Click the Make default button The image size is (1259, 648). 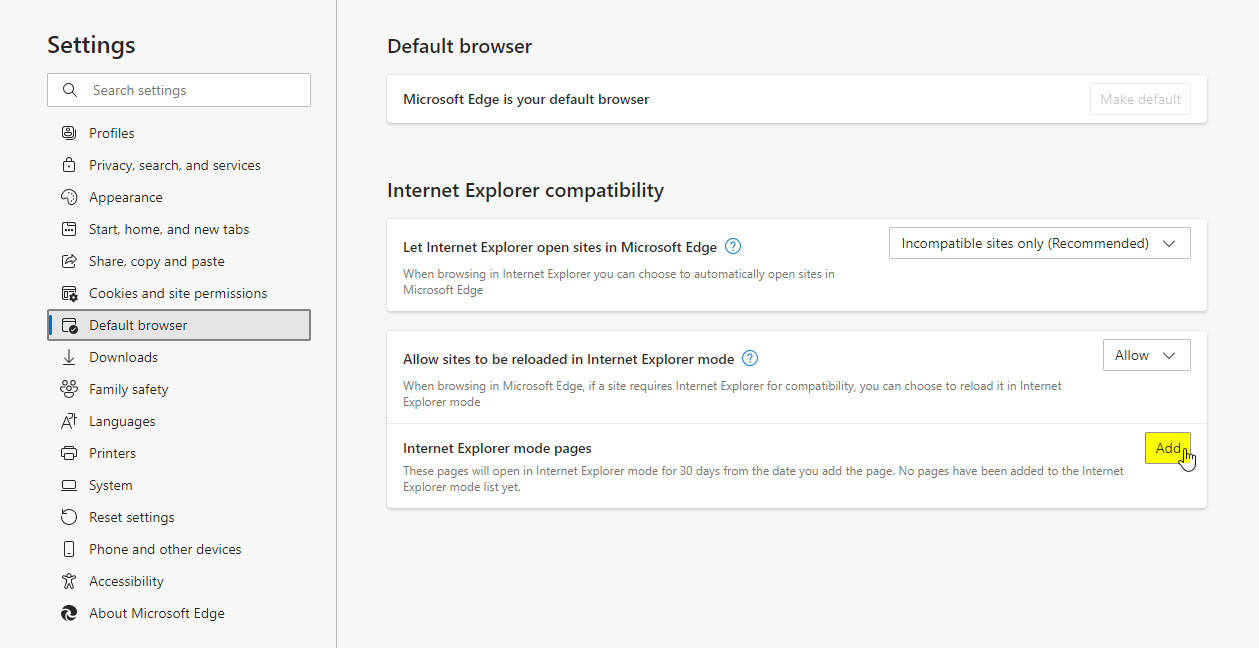(x=1140, y=99)
